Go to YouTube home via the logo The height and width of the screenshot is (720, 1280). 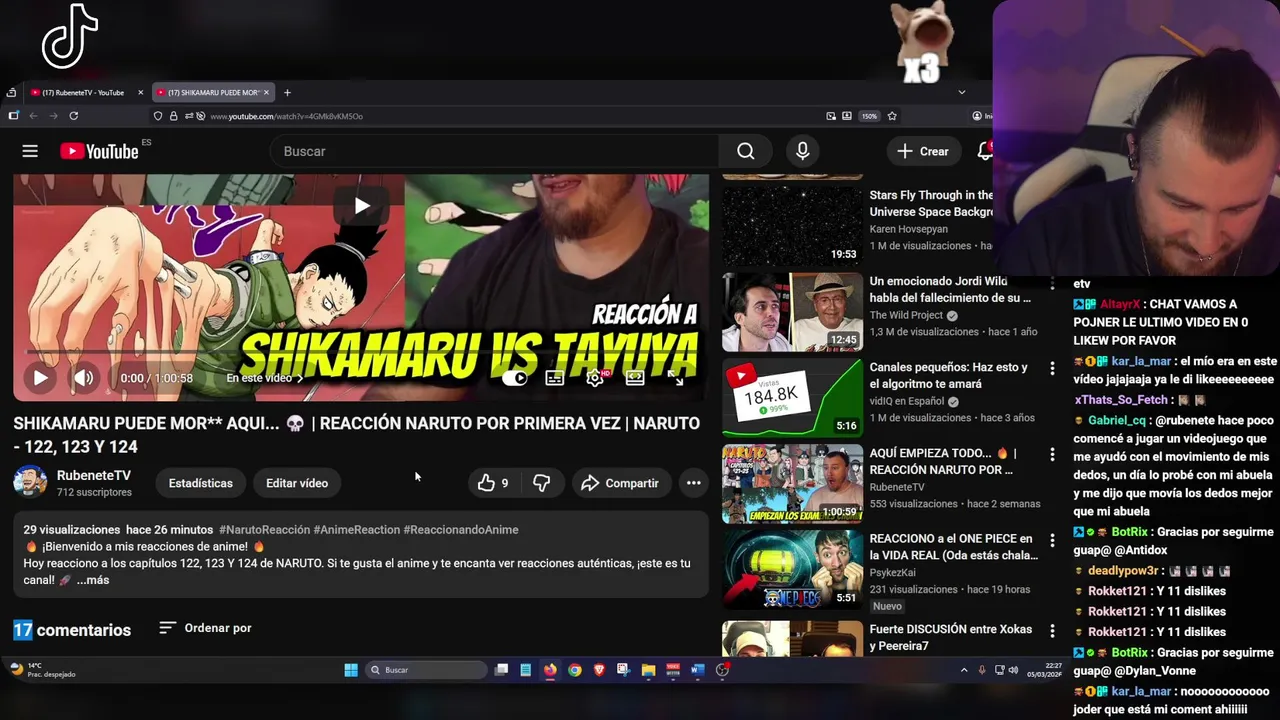coord(99,151)
